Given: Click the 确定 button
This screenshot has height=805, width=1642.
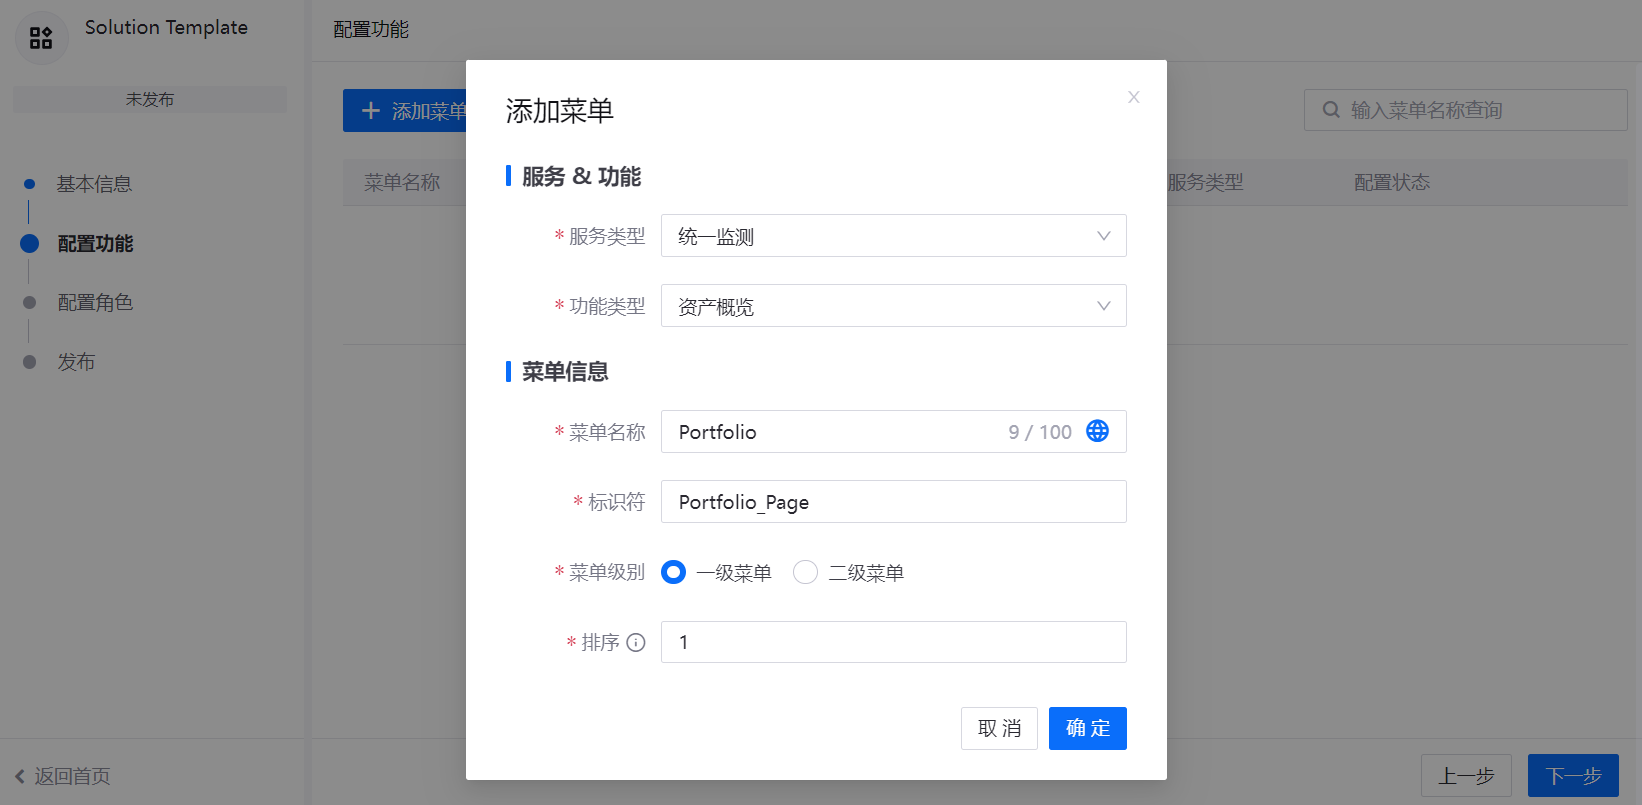Looking at the screenshot, I should (x=1088, y=728).
